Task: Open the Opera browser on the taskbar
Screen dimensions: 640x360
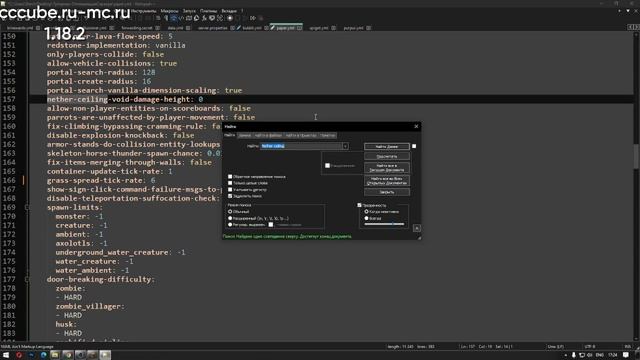Action: pos(19,355)
